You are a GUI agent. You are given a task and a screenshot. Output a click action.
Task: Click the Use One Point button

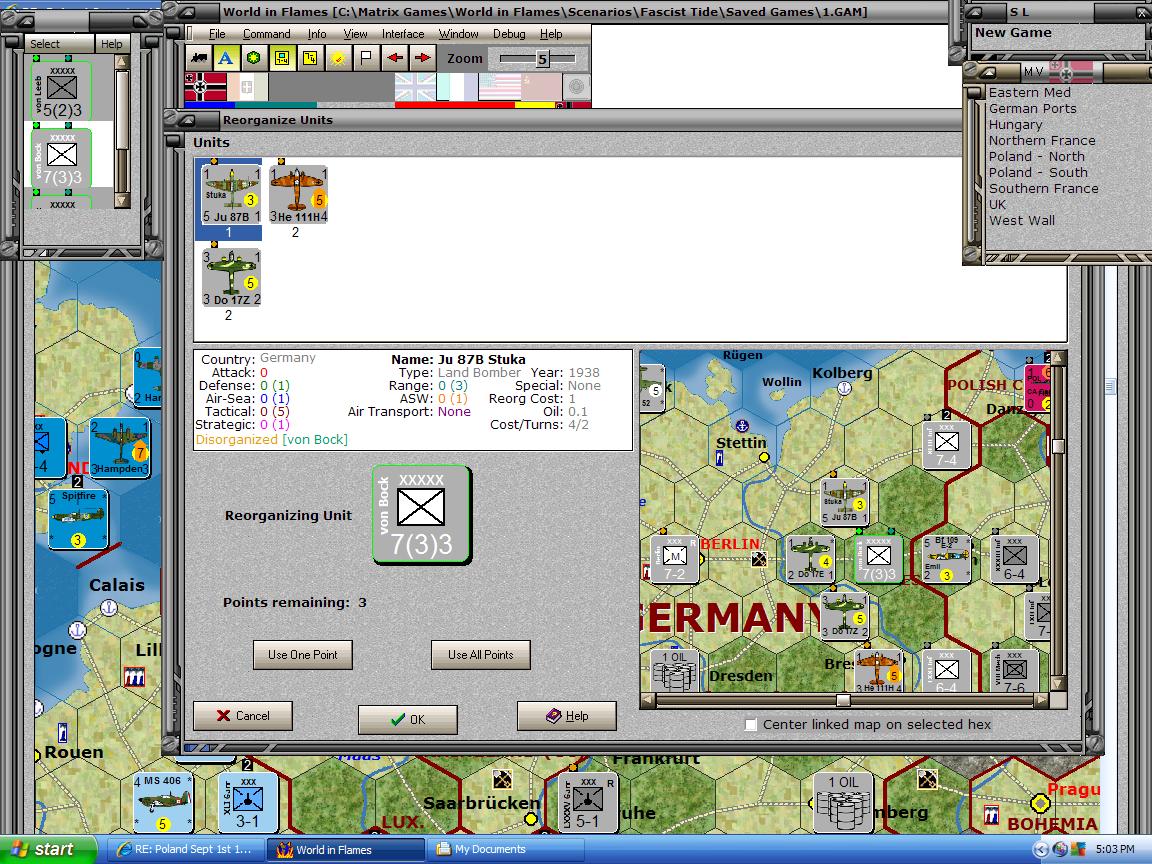coord(303,655)
